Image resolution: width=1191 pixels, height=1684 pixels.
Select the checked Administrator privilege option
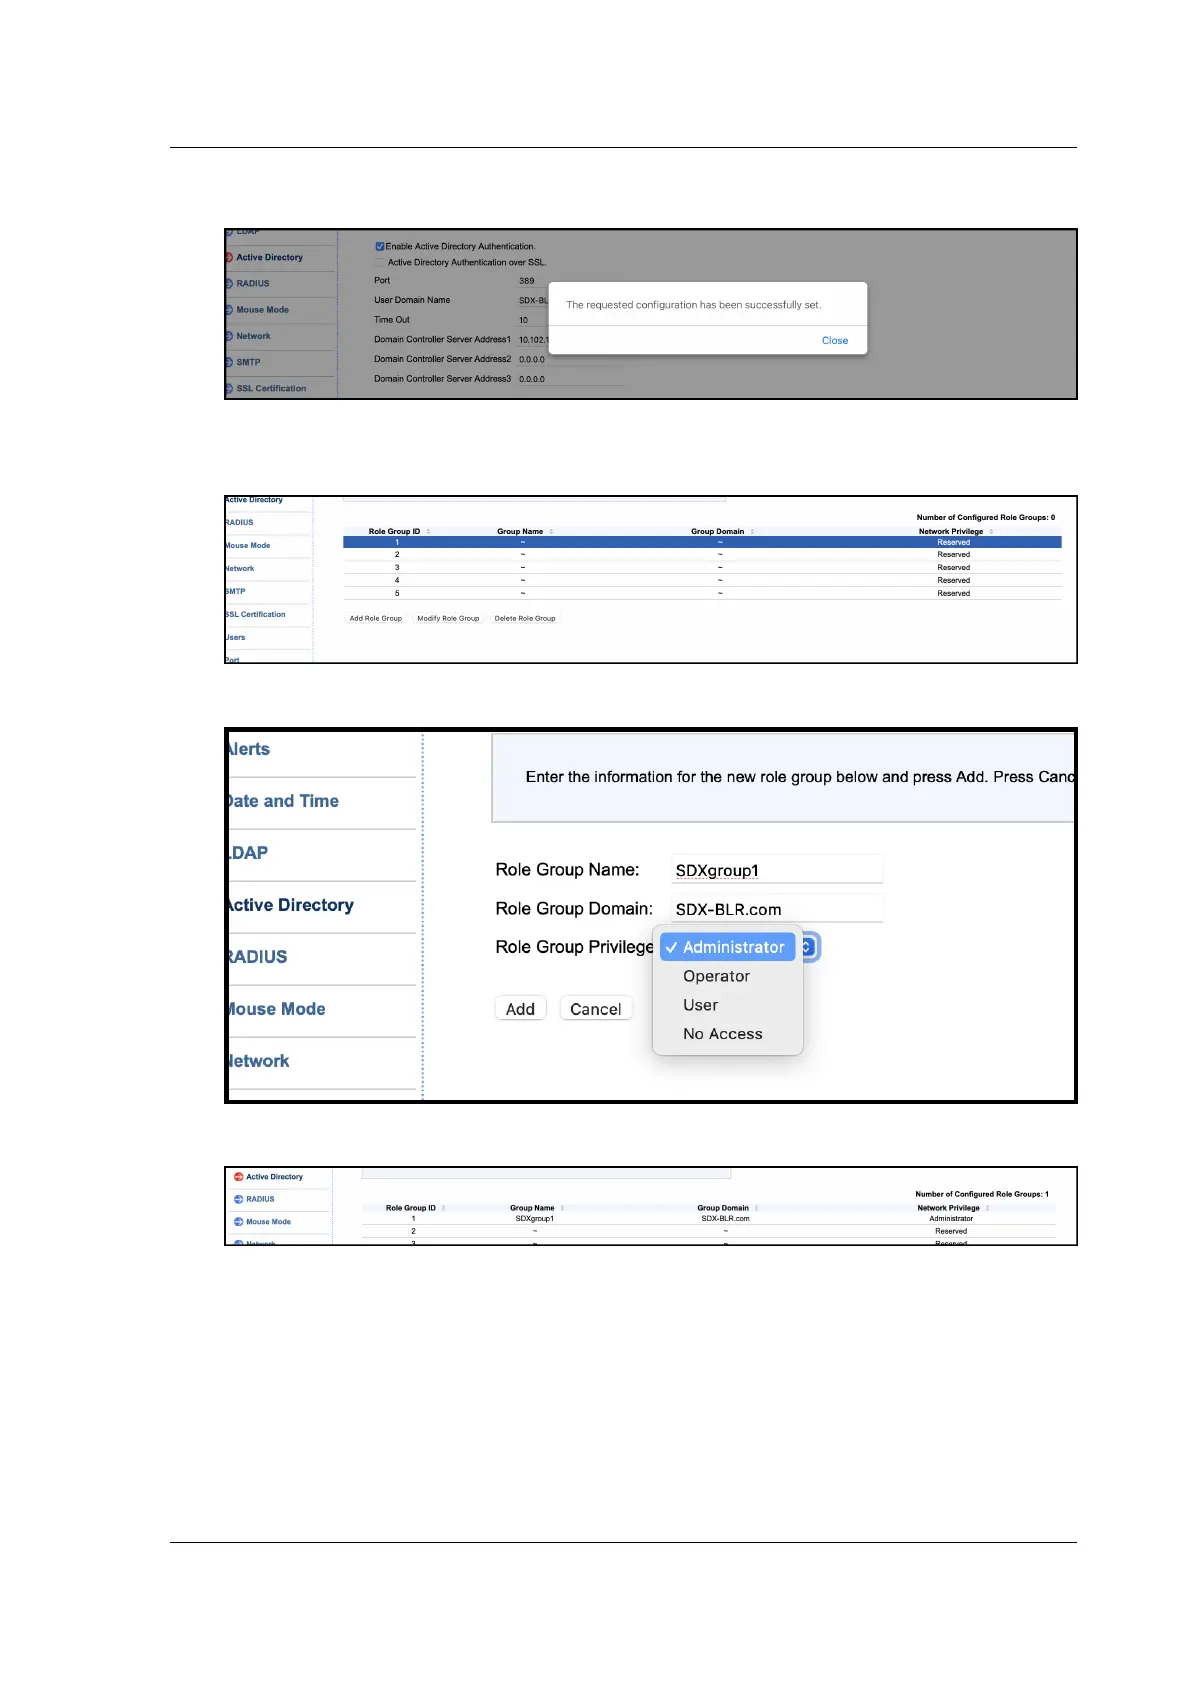(727, 947)
